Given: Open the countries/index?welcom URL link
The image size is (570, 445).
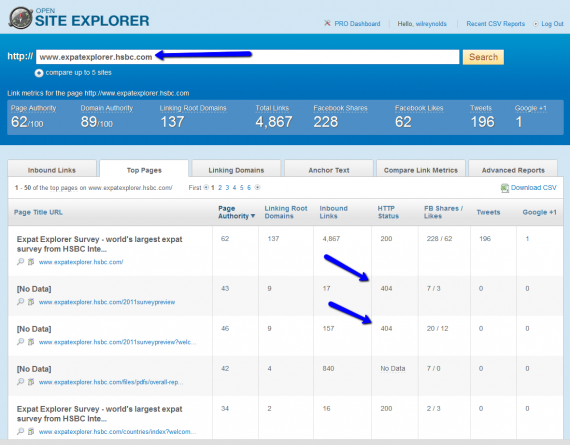Looking at the screenshot, I should point(117,432).
